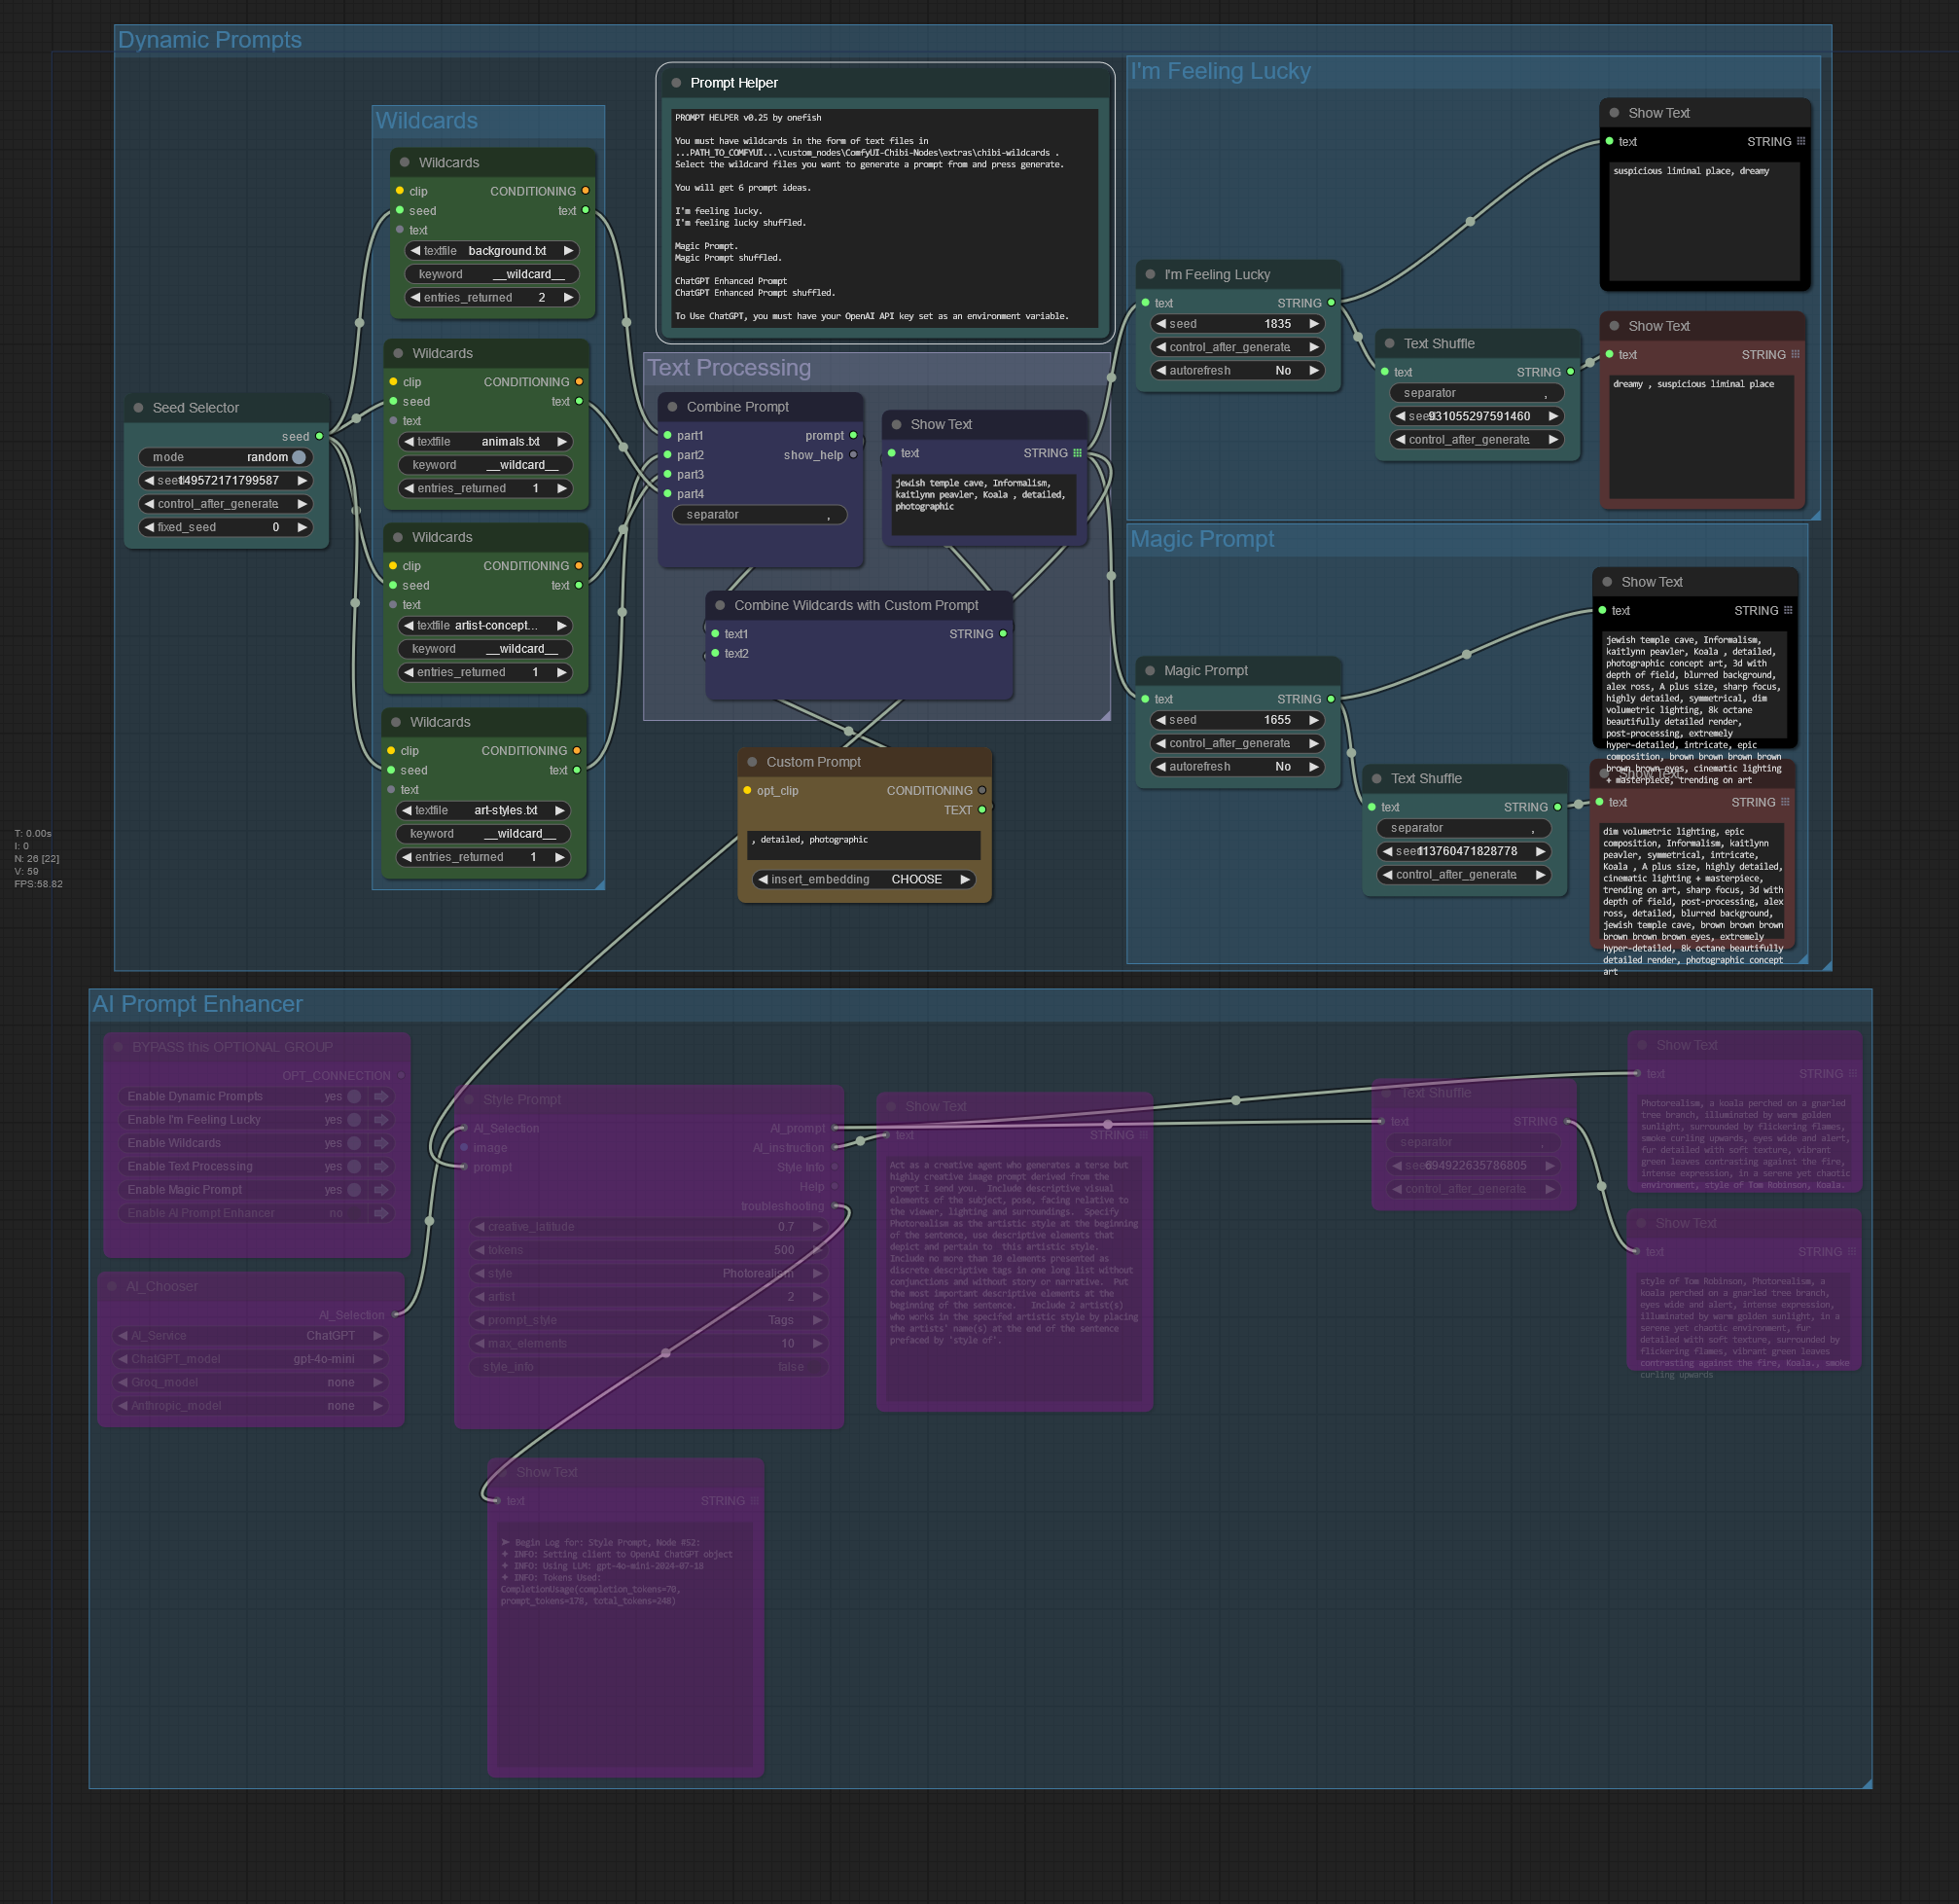This screenshot has height=1904, width=1959.
Task: Click the Combine Prompt separator field
Action: point(759,515)
